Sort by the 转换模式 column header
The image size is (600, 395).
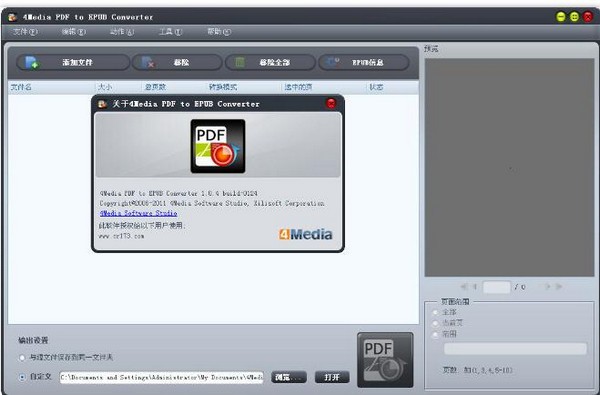(243, 87)
